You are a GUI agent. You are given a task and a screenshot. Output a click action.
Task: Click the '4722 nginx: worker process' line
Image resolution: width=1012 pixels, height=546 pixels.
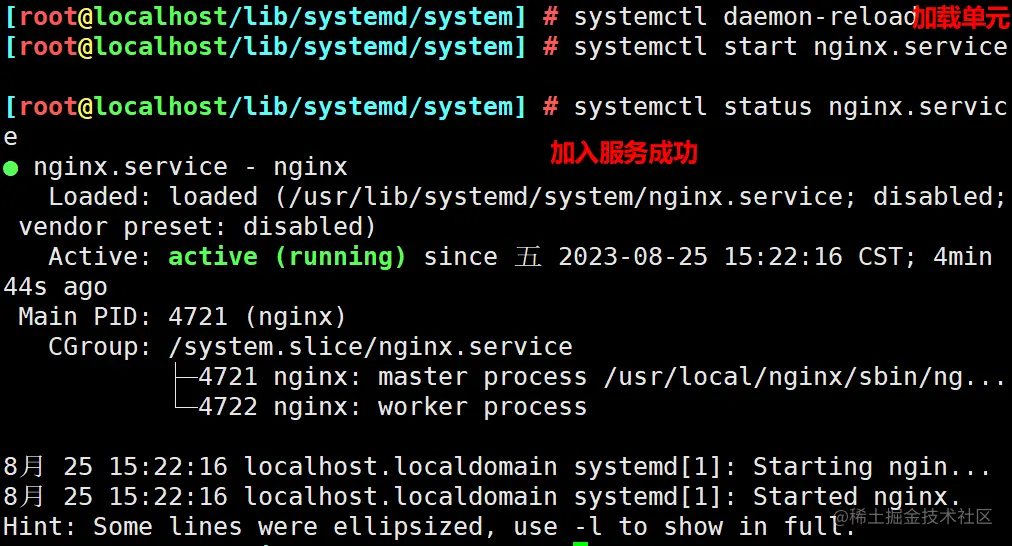(392, 407)
